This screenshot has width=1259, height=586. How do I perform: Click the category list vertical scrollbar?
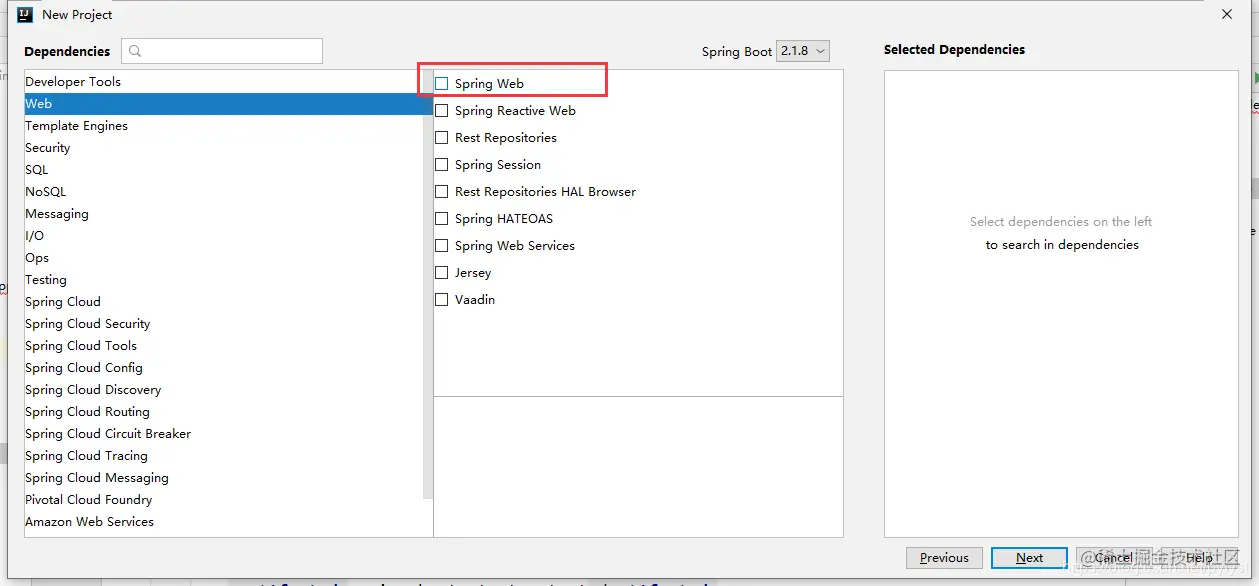pyautogui.click(x=428, y=285)
